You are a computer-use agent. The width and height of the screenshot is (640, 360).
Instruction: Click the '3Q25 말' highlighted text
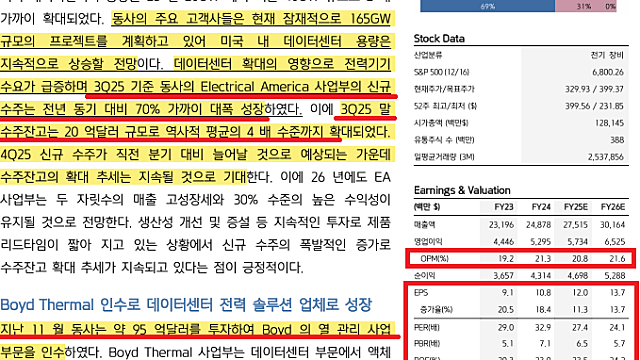click(x=365, y=109)
